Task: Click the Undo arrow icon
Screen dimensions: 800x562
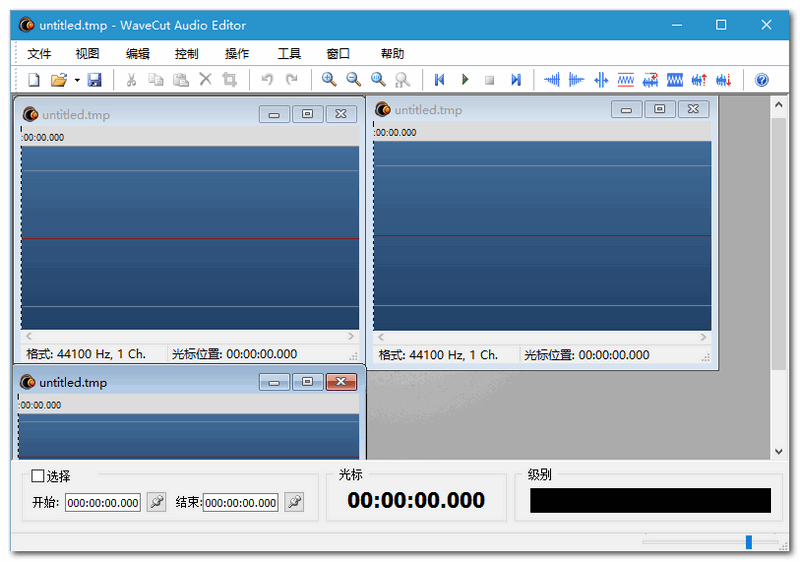Action: [267, 80]
